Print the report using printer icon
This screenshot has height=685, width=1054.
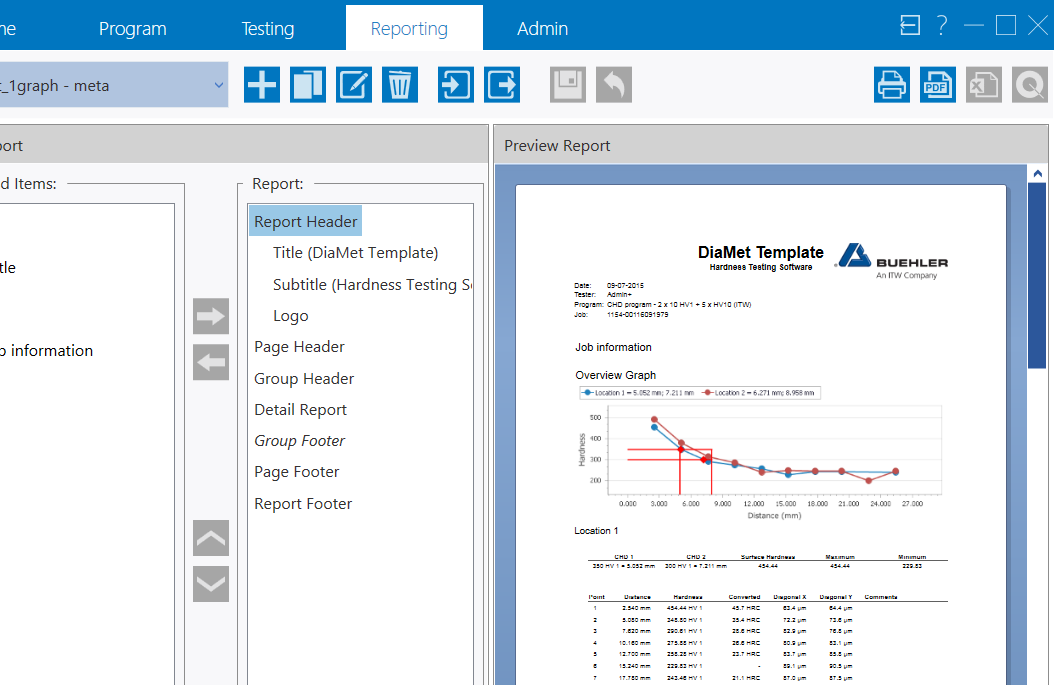(x=892, y=85)
